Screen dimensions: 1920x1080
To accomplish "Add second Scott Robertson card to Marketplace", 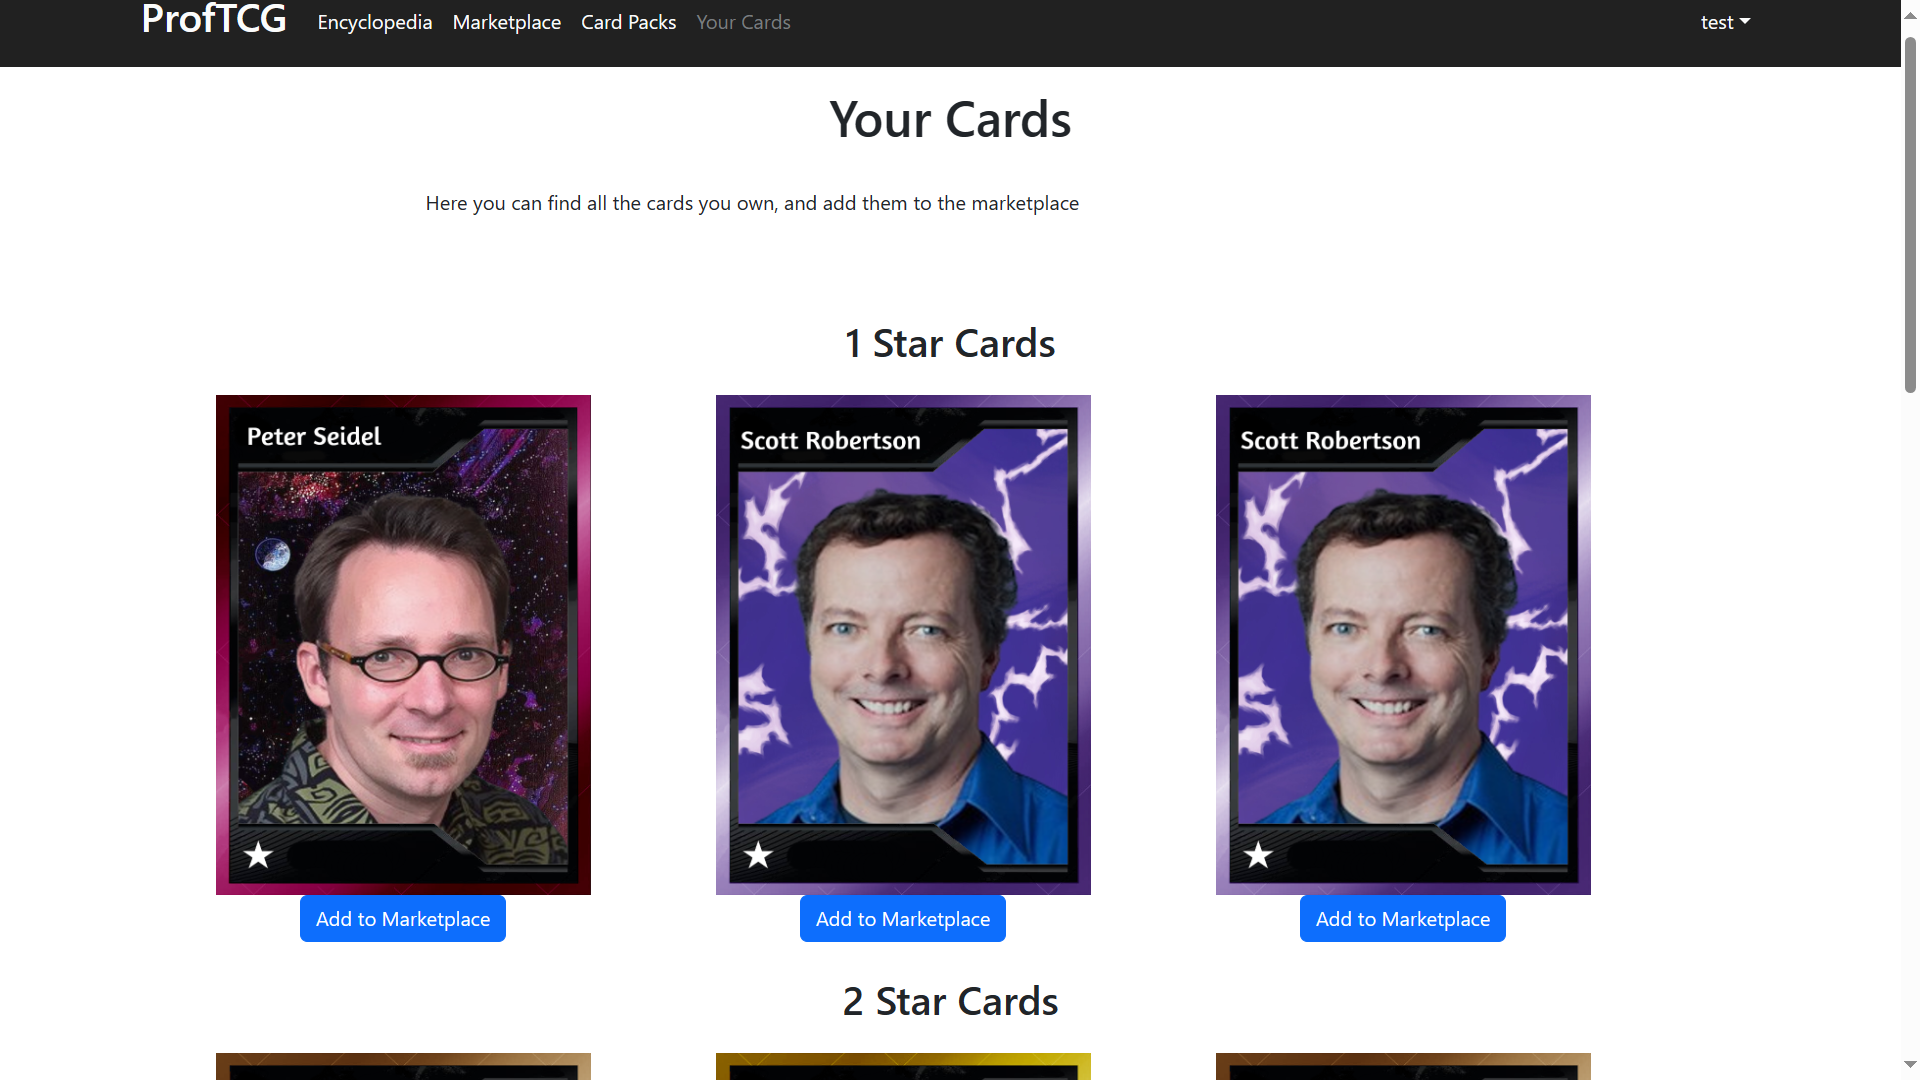I will click(x=1403, y=919).
